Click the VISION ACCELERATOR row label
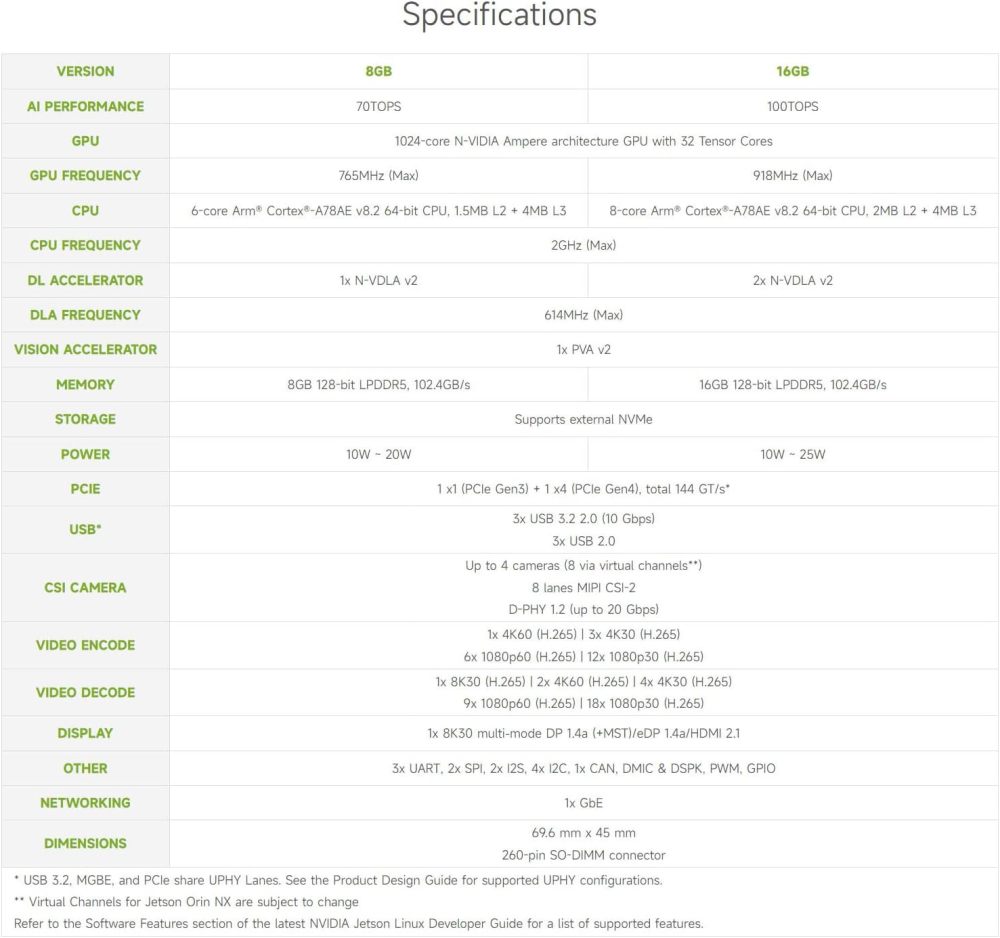Image resolution: width=1000 pixels, height=938 pixels. coord(85,350)
